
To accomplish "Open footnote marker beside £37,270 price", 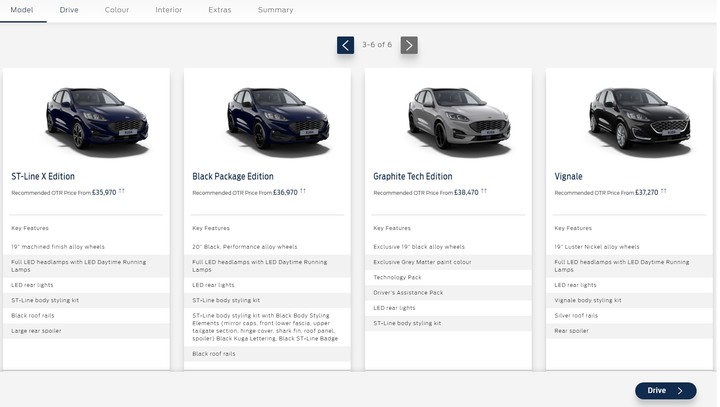I will [x=664, y=190].
